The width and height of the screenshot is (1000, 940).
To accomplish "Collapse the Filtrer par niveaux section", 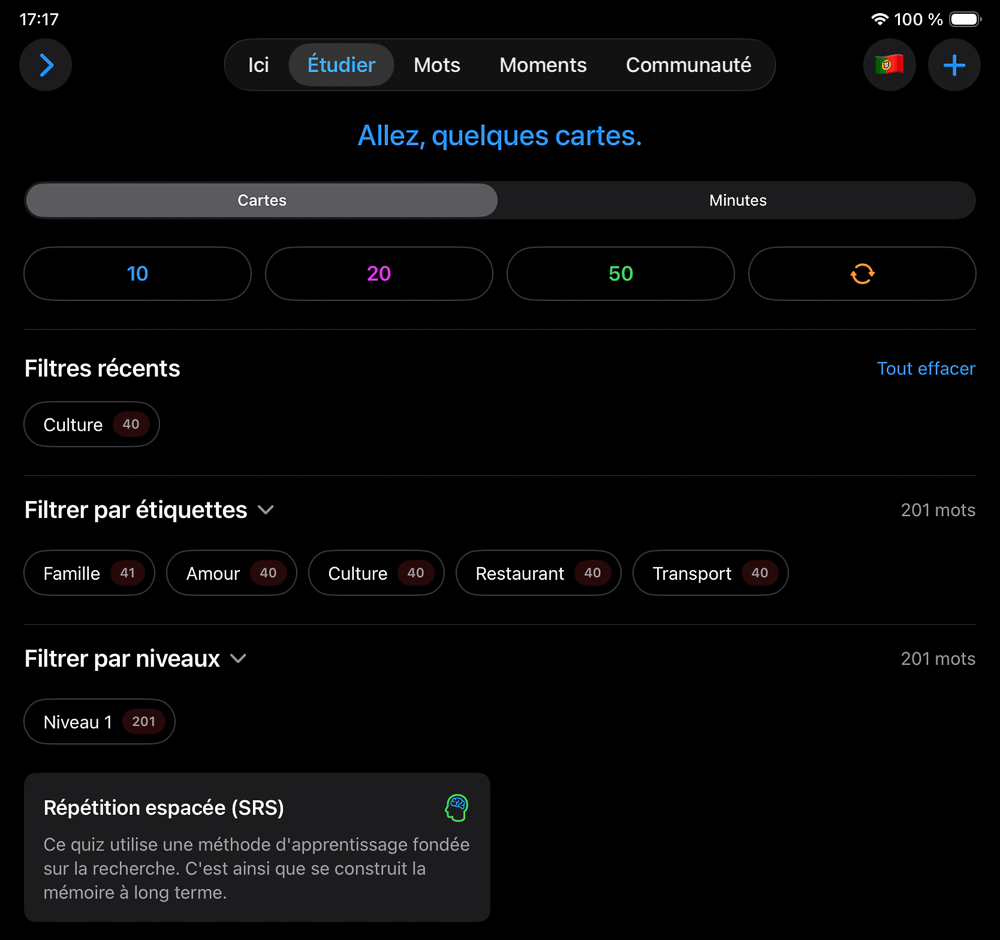I will point(238,659).
